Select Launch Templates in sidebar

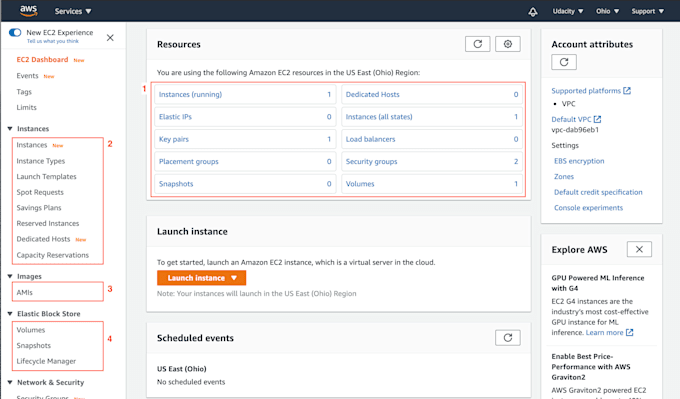click(46, 177)
